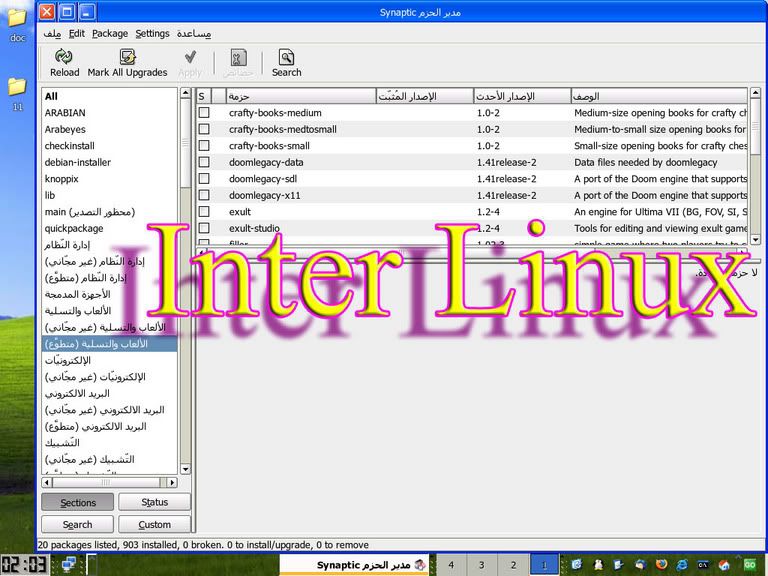Click the Synaptic icon in taskbar entry

[420, 565]
